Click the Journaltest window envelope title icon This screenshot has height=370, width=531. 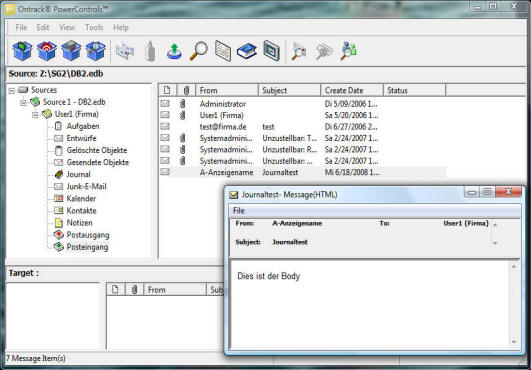[234, 195]
